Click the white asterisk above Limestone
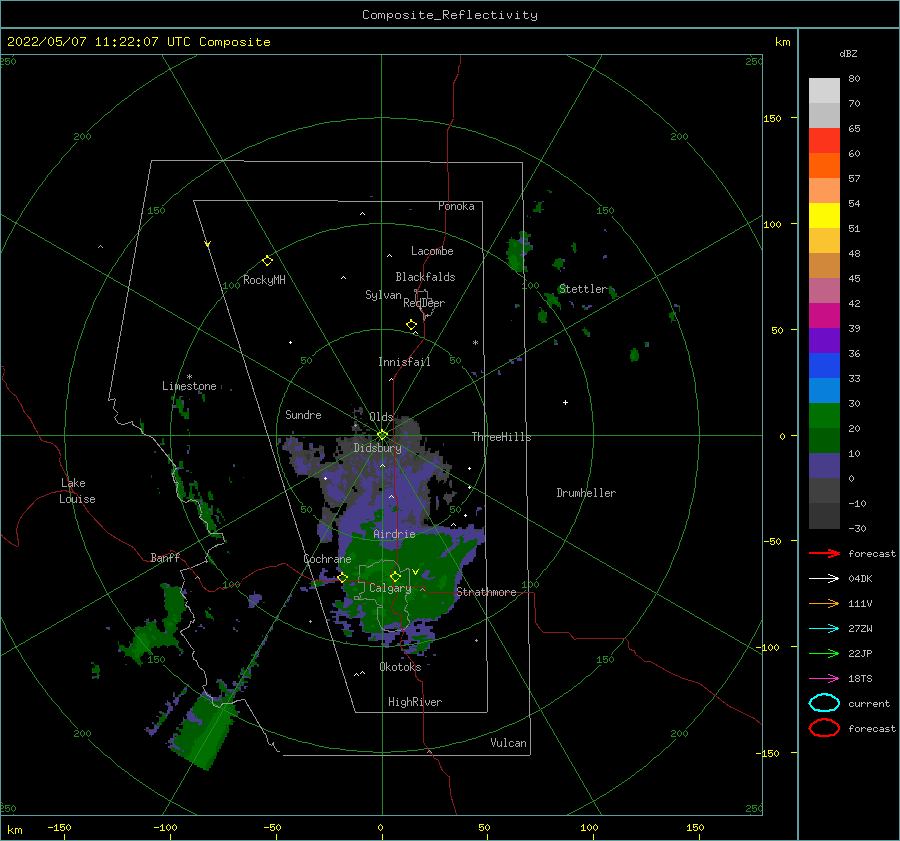Screen dimensions: 900x841 [189, 377]
